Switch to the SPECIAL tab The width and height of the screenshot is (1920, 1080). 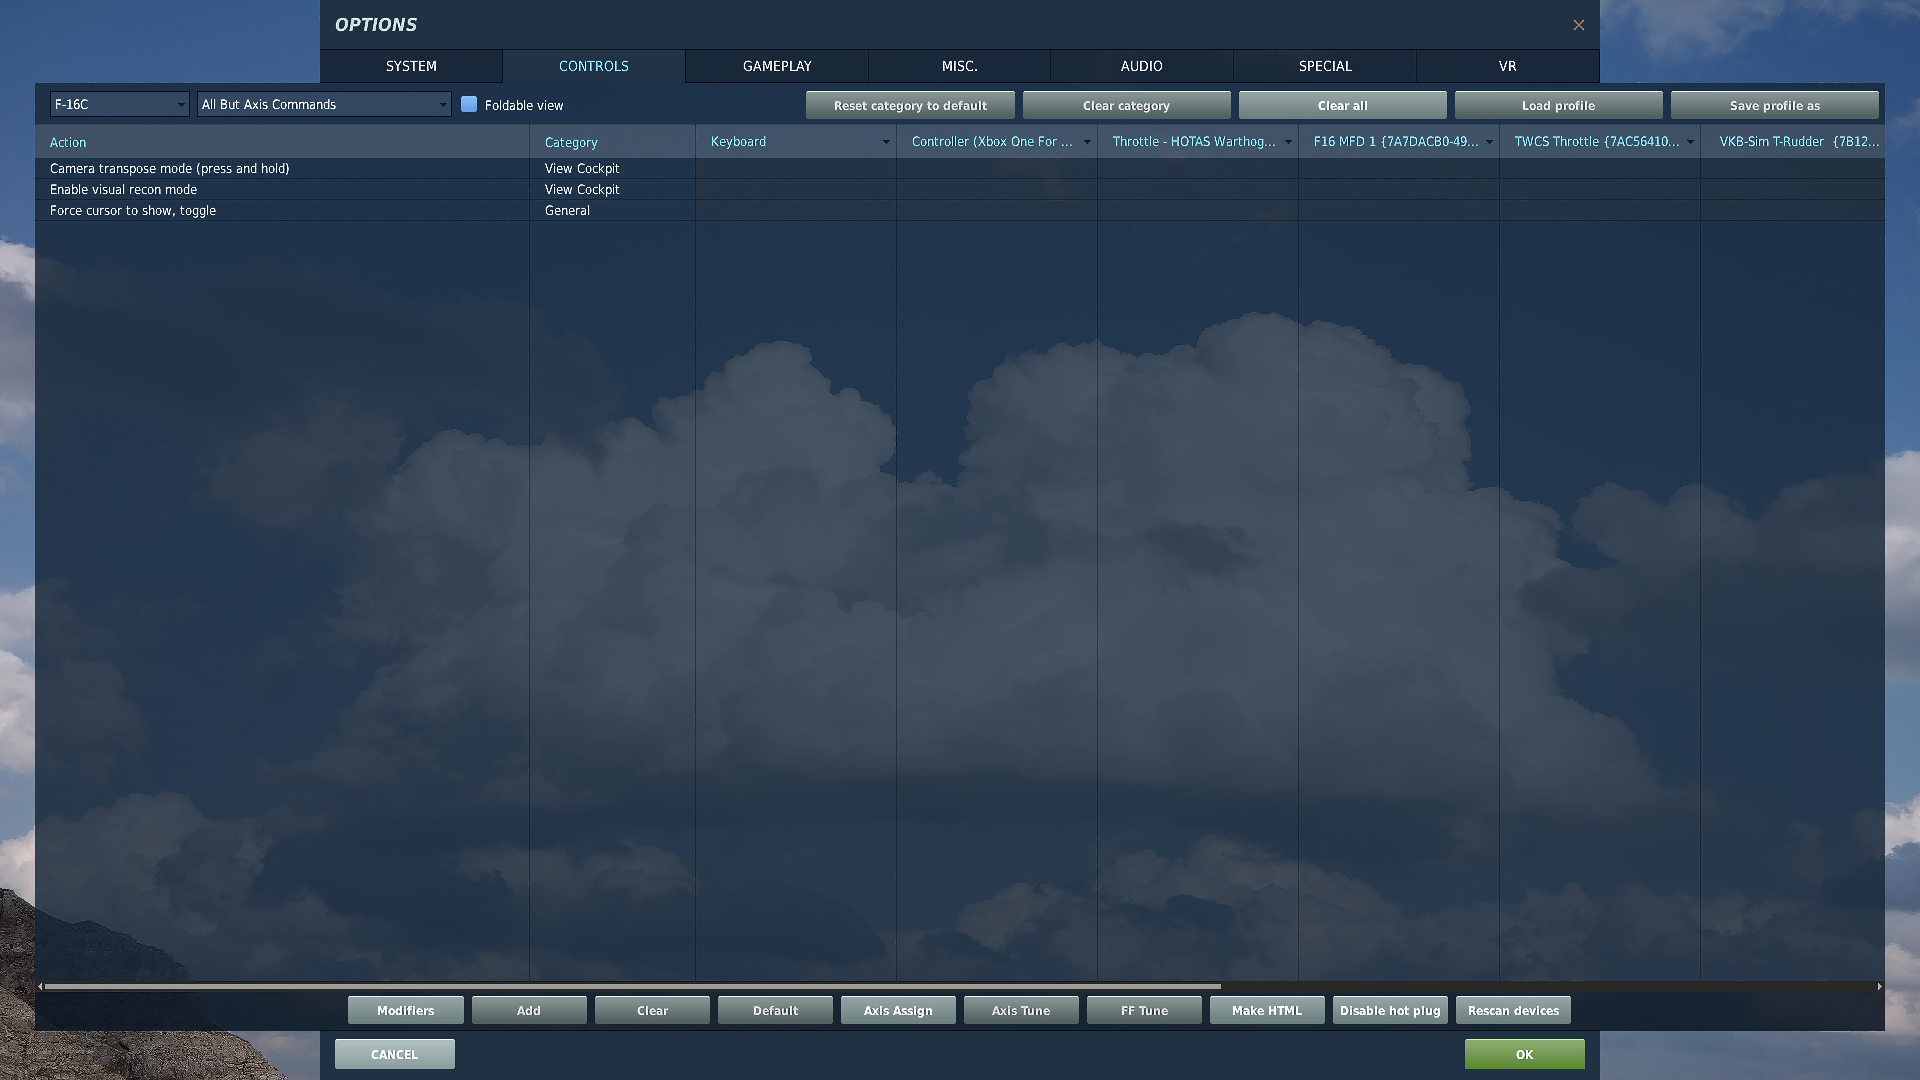[x=1325, y=66]
